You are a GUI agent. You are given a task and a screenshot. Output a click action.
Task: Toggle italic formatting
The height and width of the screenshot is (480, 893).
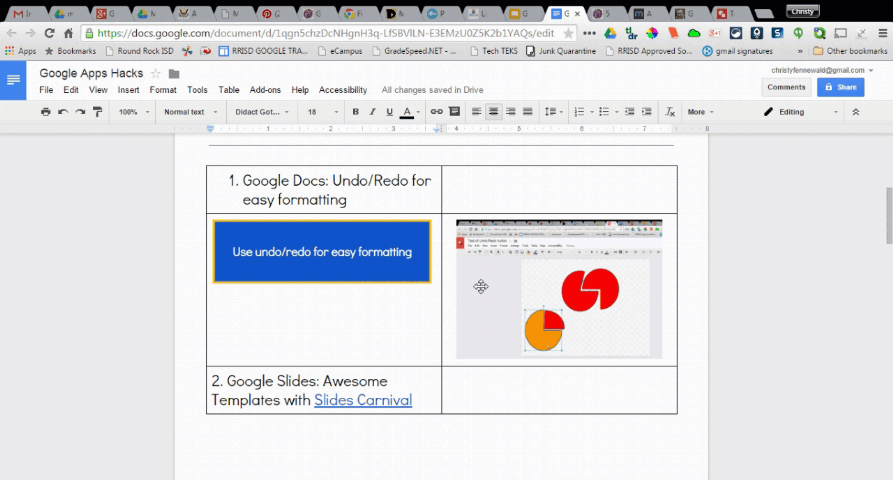point(372,112)
